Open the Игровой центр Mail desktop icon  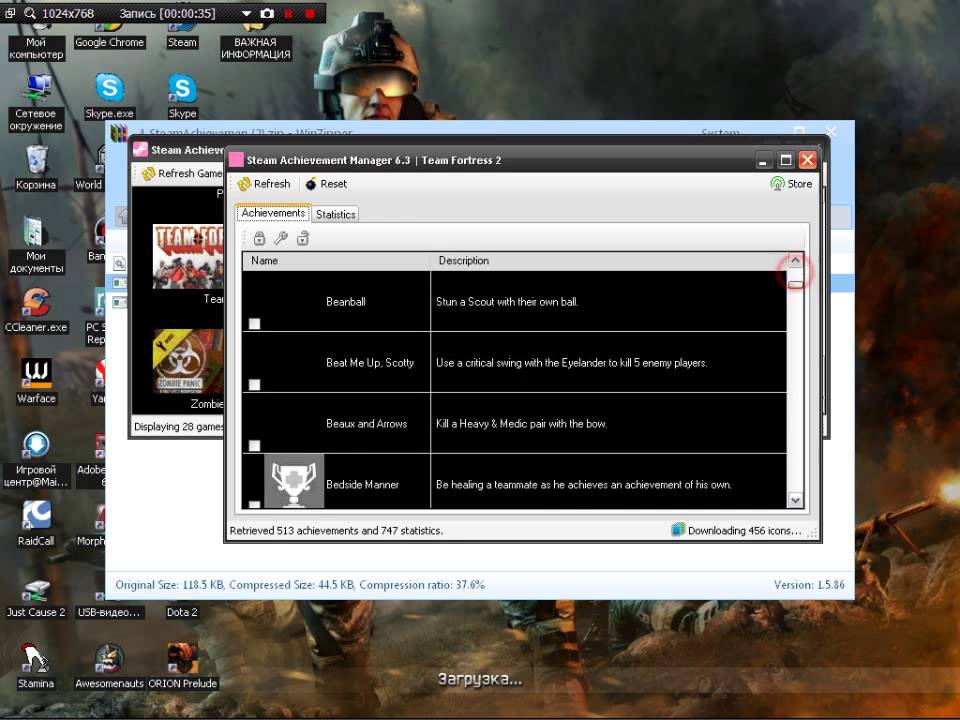36,458
